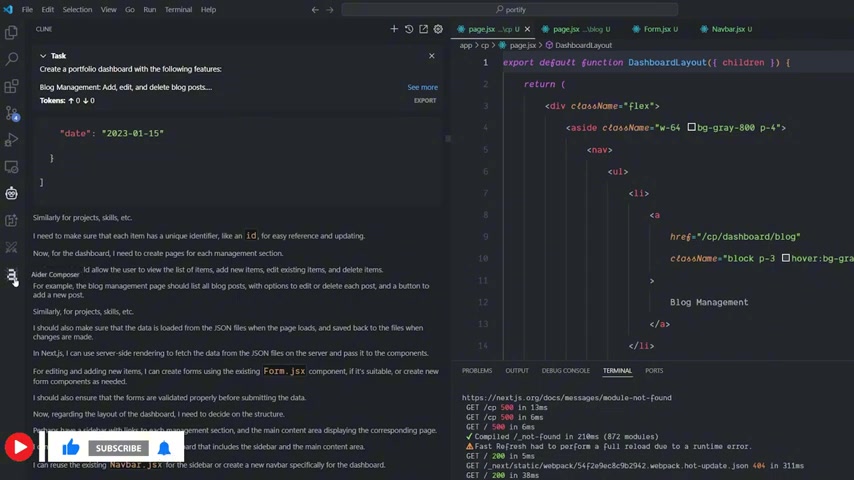This screenshot has height=480, width=854.
Task: Click the inline 'id' code in Cline message
Action: 251,235
